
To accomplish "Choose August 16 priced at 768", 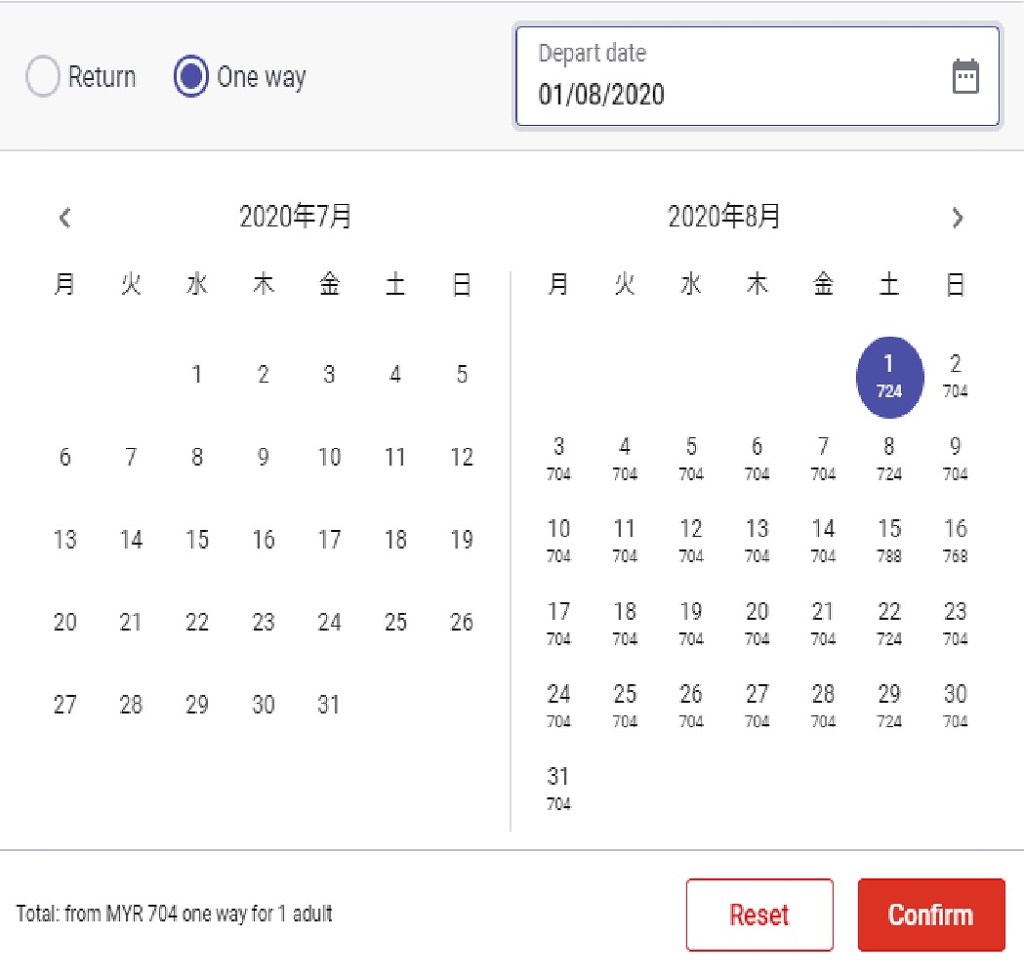I will coord(955,540).
